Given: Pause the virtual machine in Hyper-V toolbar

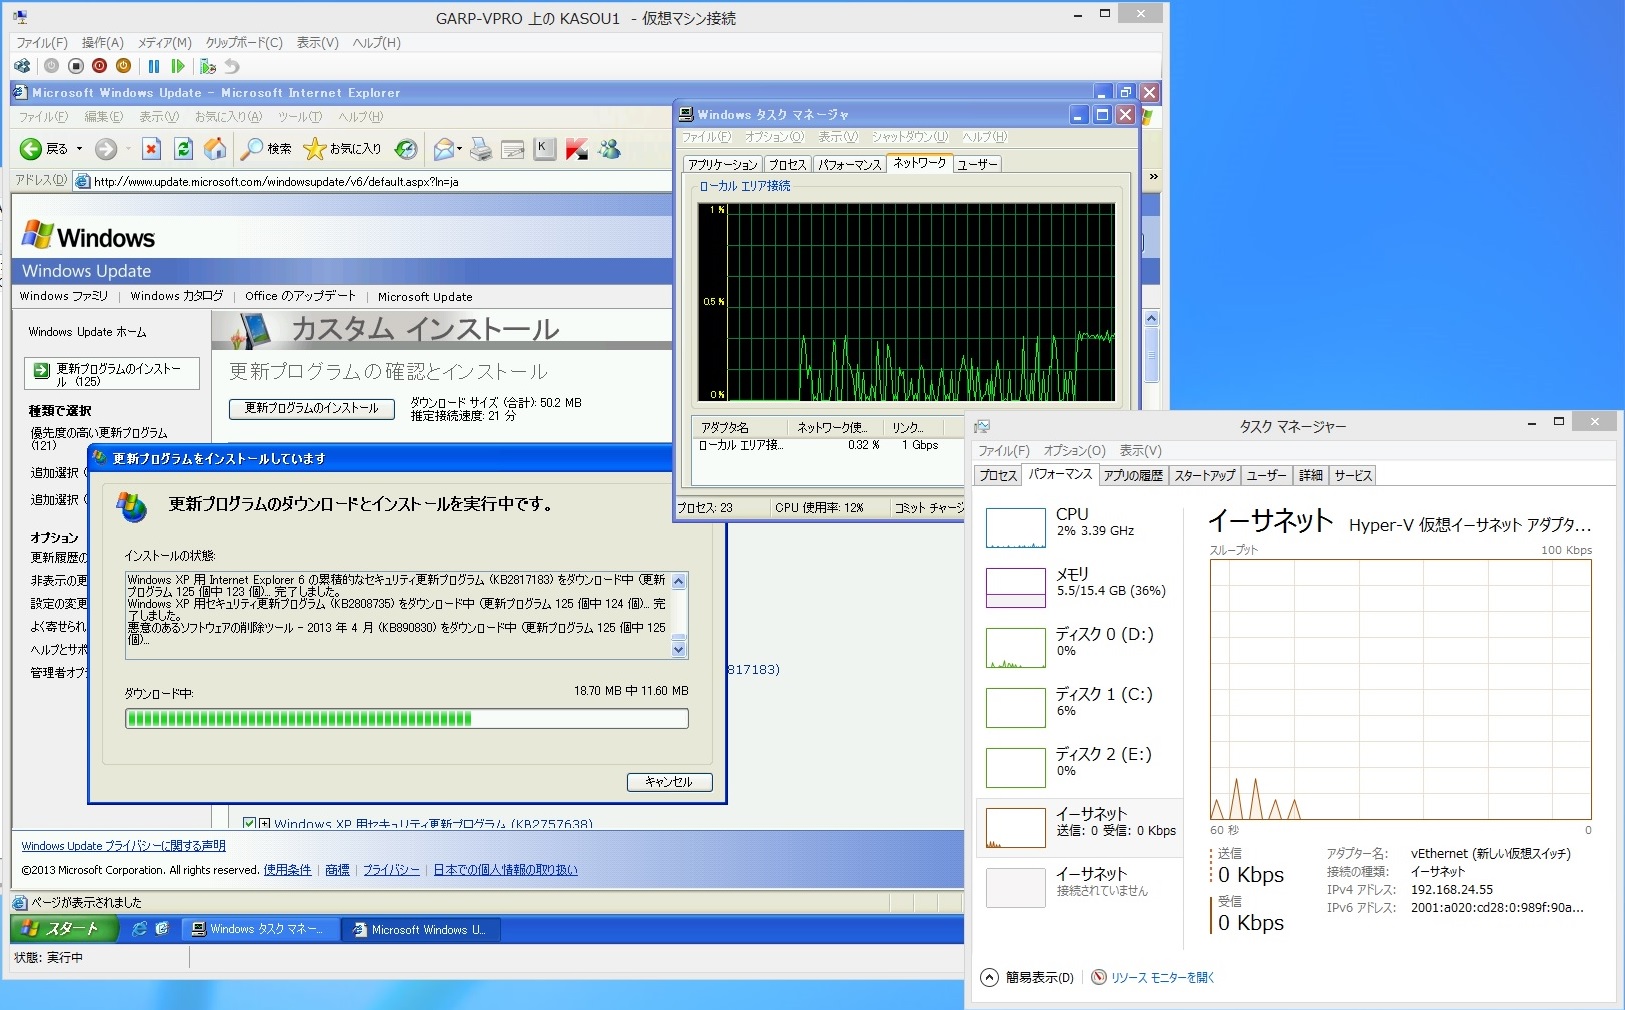Looking at the screenshot, I should 154,66.
